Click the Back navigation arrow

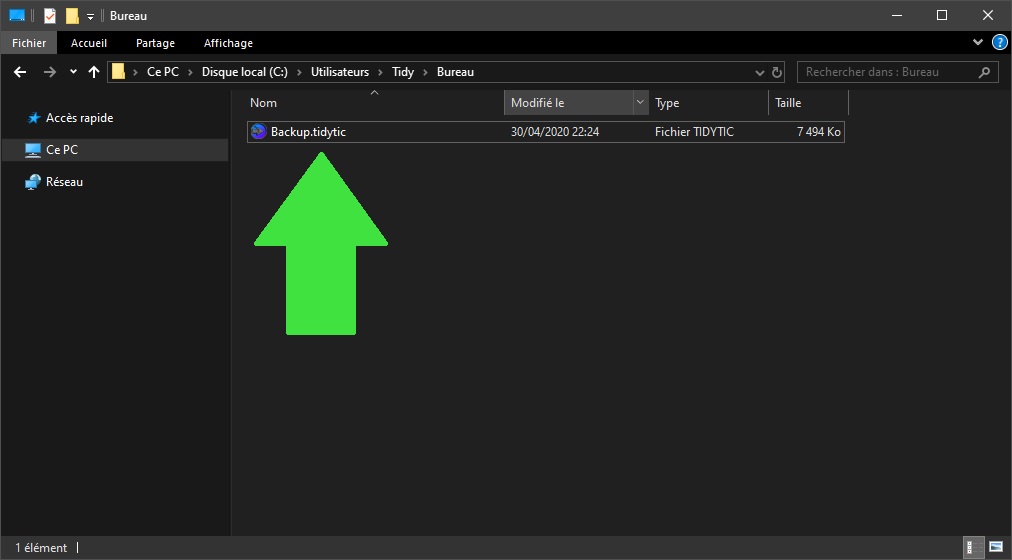pyautogui.click(x=20, y=72)
